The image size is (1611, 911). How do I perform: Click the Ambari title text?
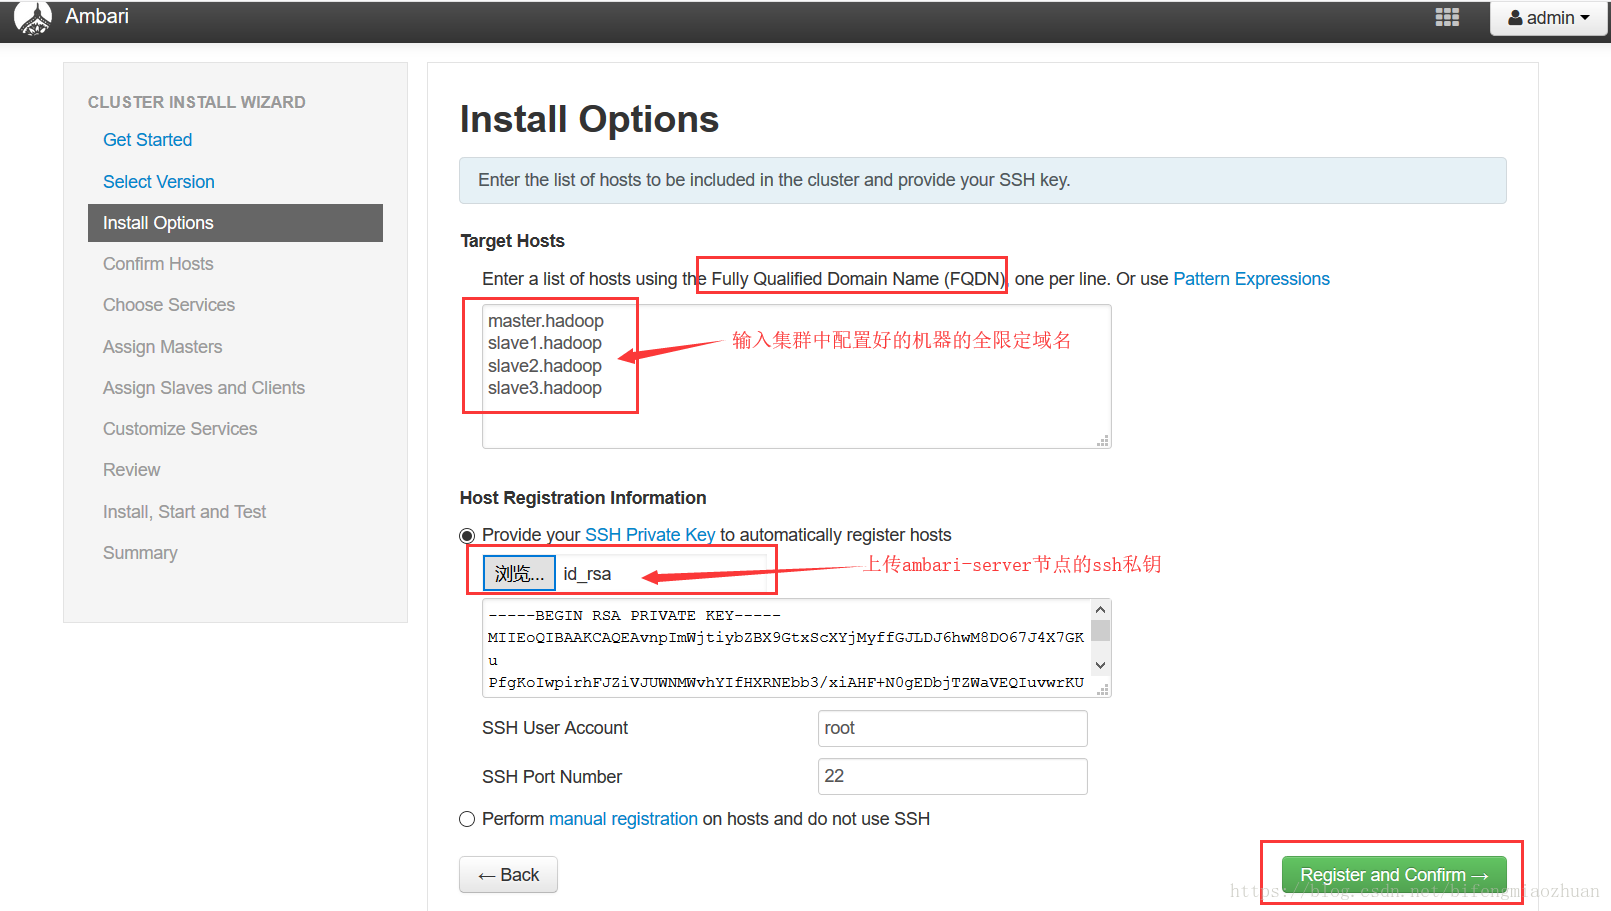(x=97, y=16)
